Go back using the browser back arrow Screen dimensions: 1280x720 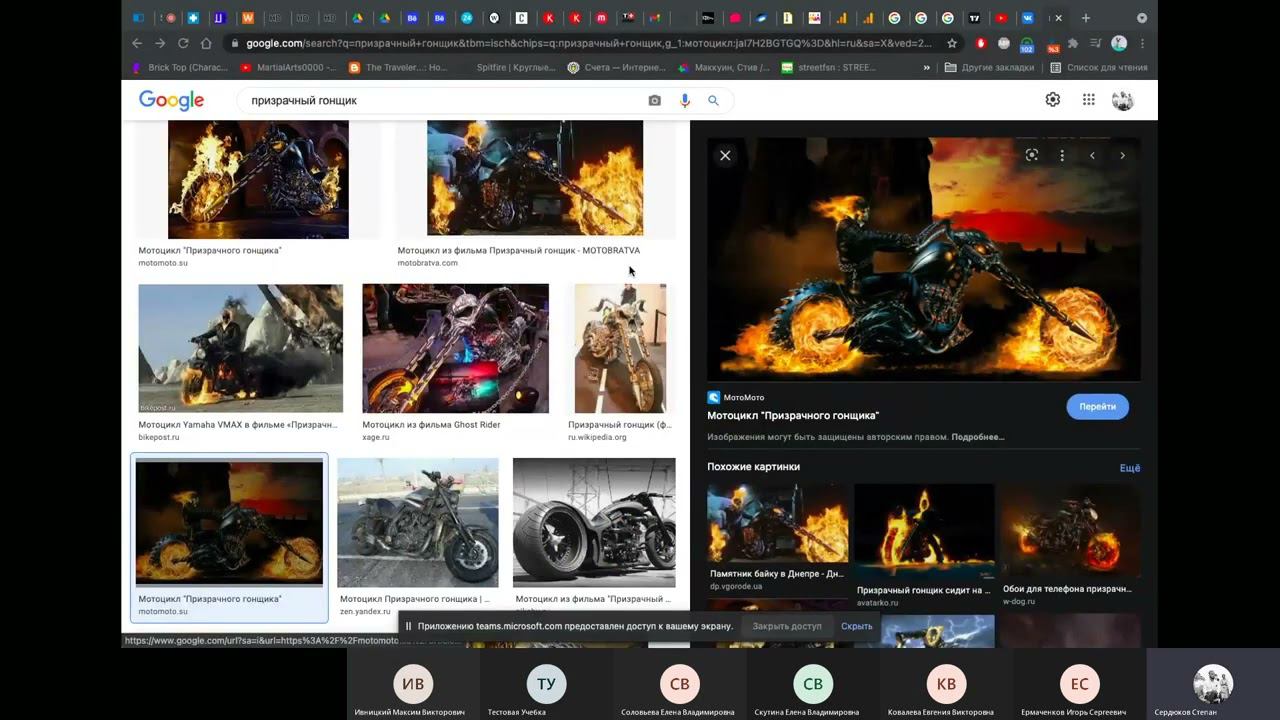pos(137,43)
